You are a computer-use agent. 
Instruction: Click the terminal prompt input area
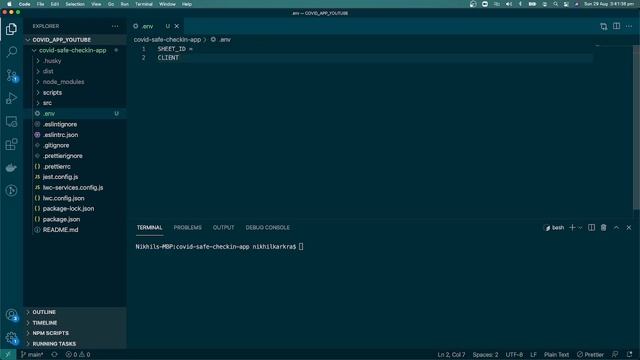coord(301,247)
